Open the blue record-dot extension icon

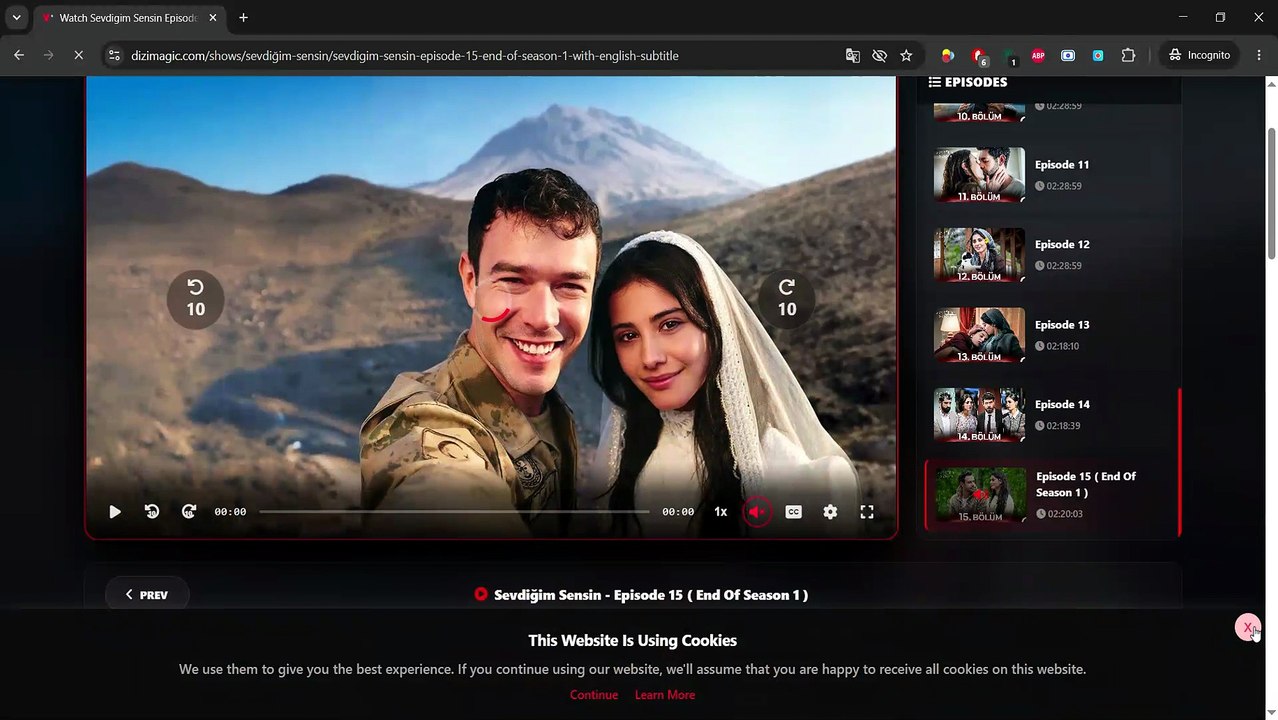(x=1098, y=55)
